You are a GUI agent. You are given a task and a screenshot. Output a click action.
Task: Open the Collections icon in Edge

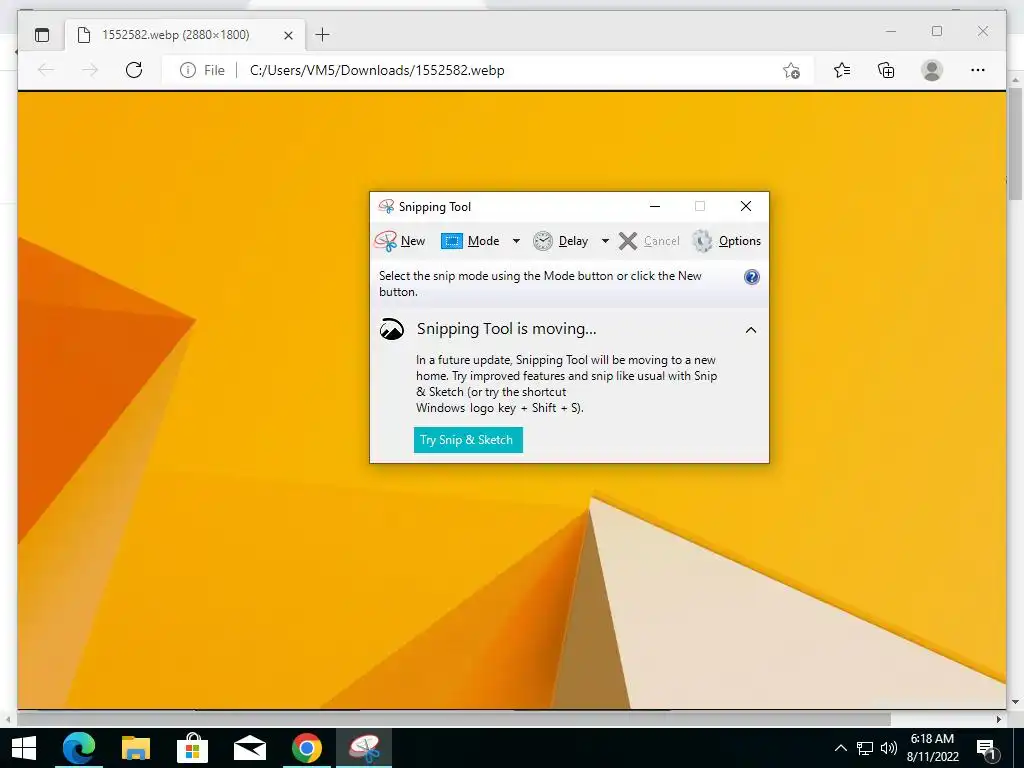[886, 70]
